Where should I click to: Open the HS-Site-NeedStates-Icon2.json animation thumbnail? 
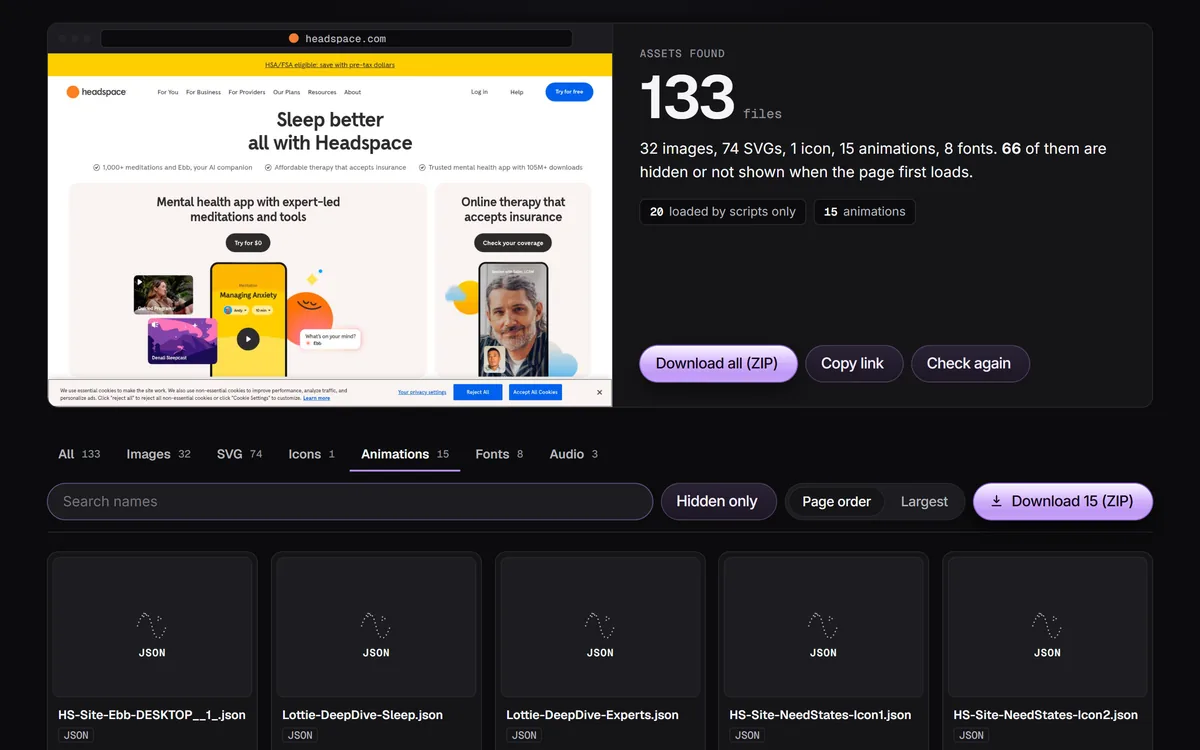point(1047,627)
